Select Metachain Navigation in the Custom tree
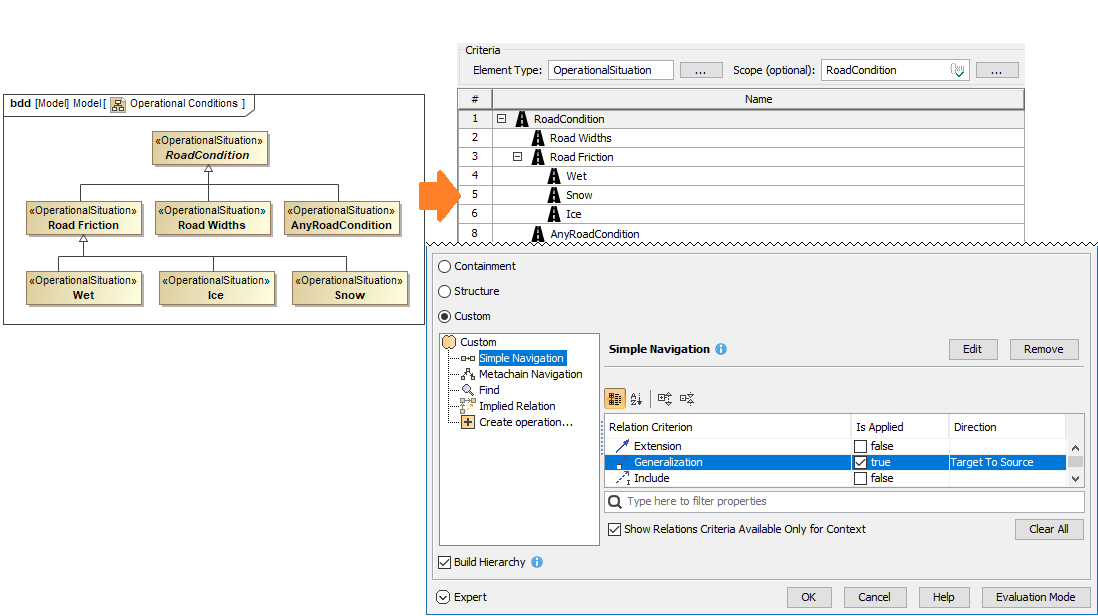Screen dimensions: 1098x616 530,374
